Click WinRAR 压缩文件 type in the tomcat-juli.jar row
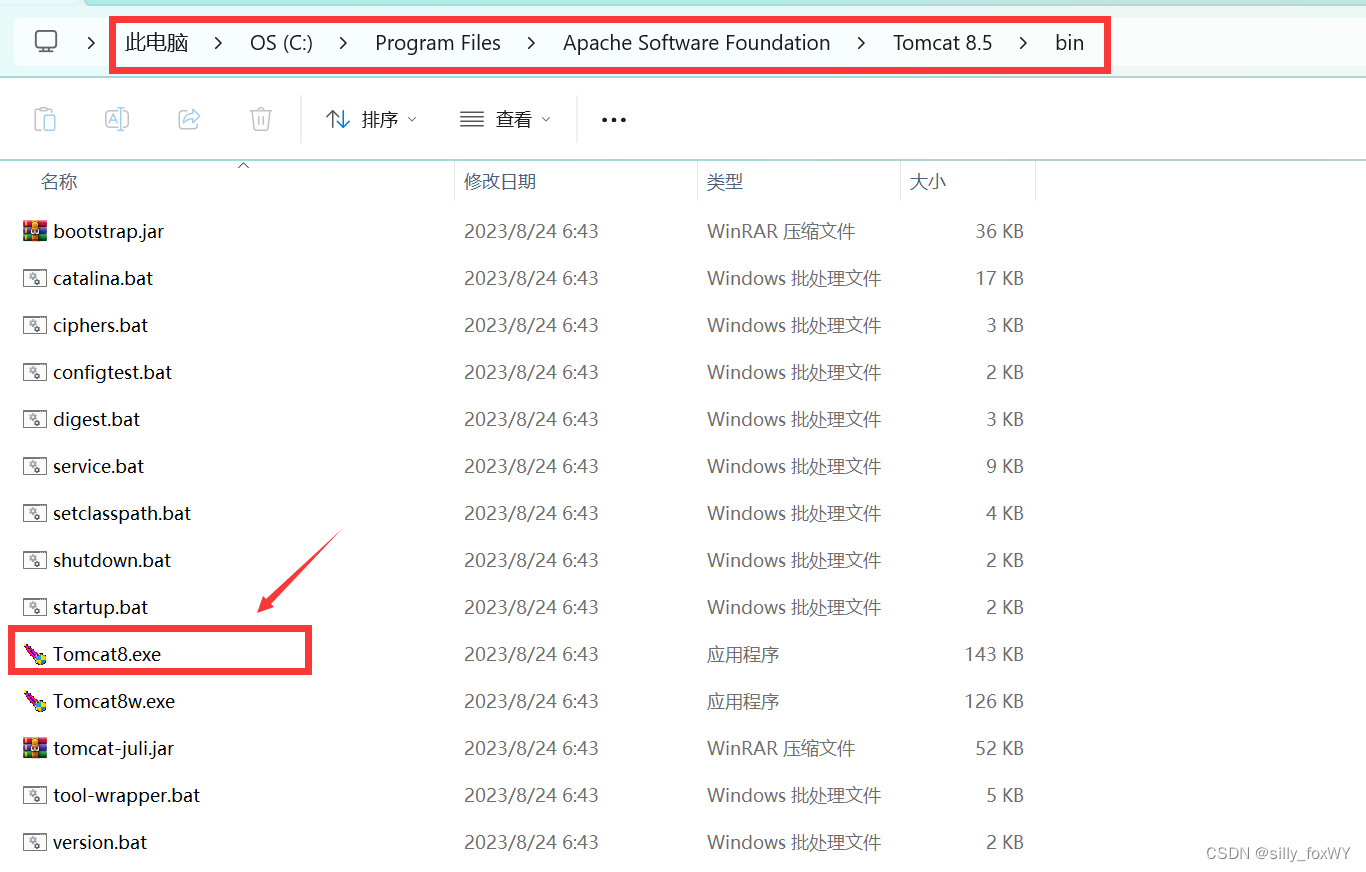The width and height of the screenshot is (1366, 872). tap(781, 748)
